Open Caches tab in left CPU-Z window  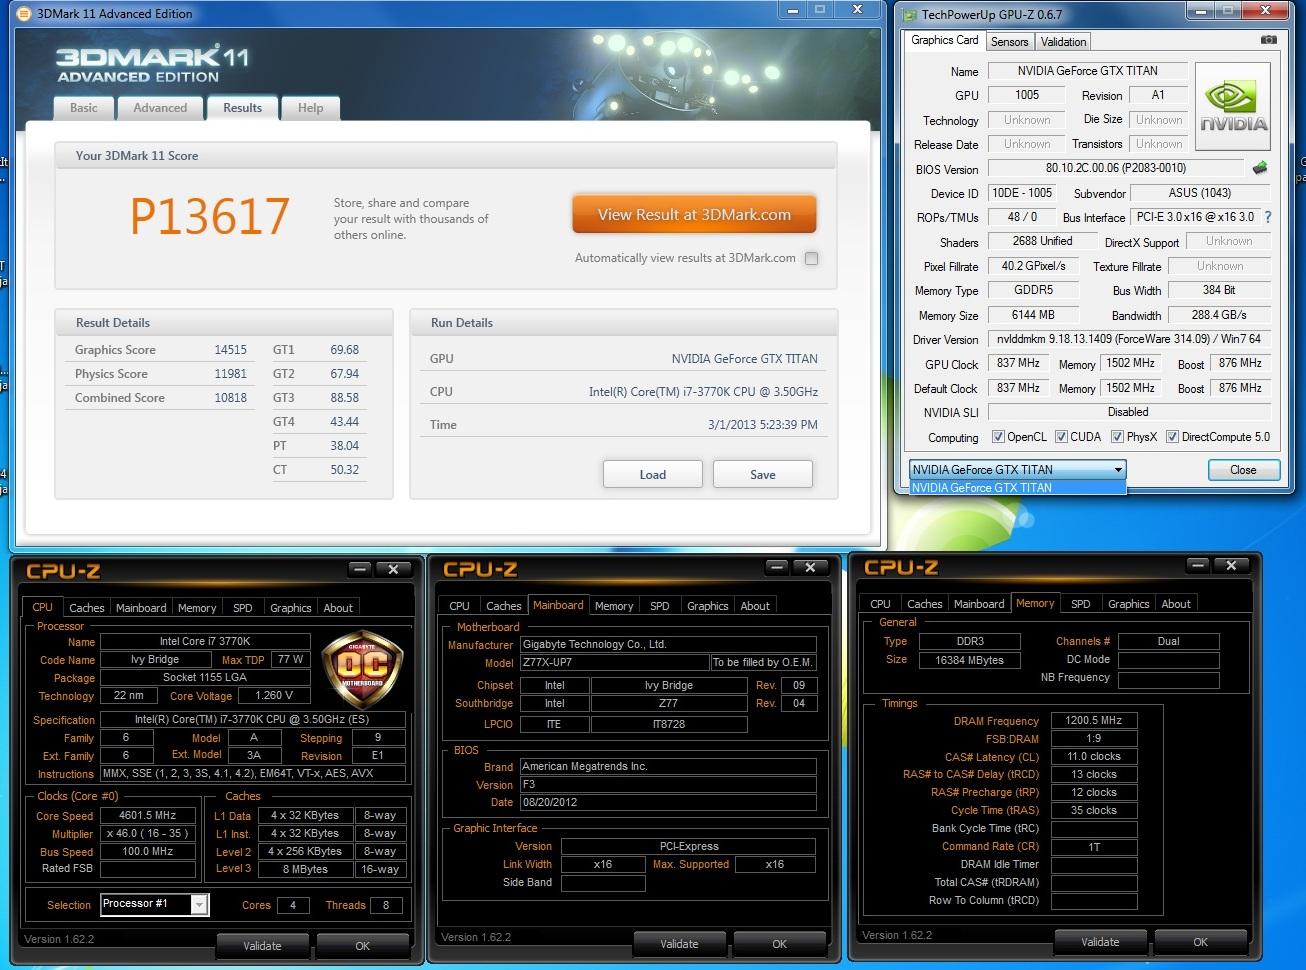point(87,608)
